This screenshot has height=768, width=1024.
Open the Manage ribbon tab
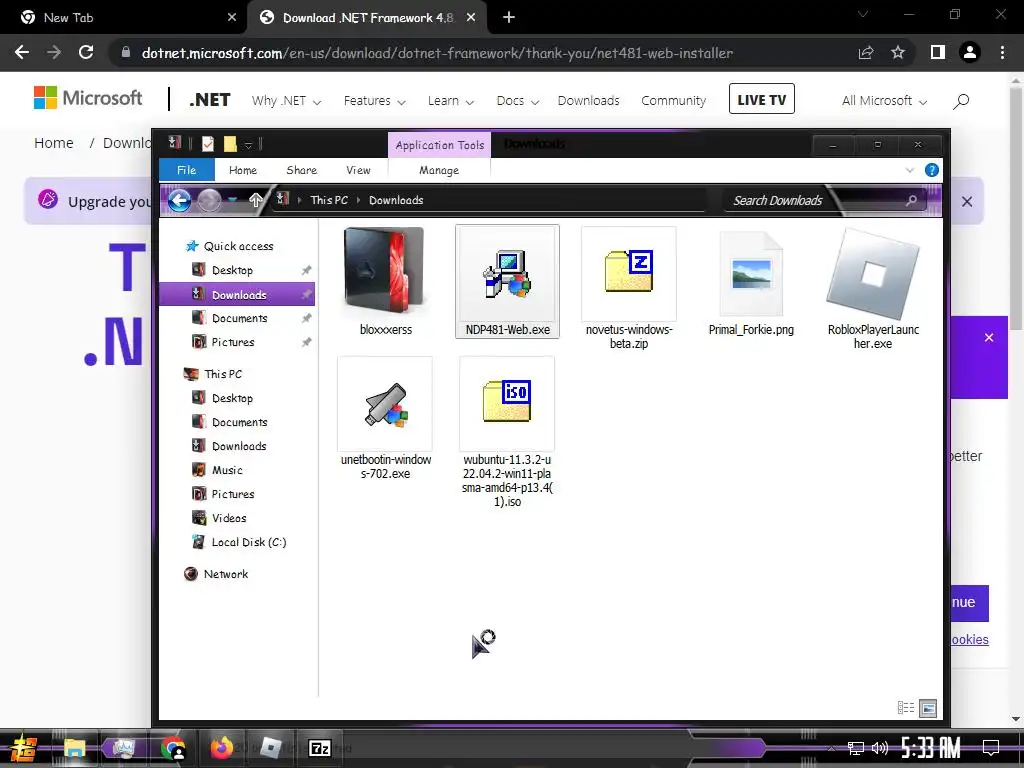439,170
